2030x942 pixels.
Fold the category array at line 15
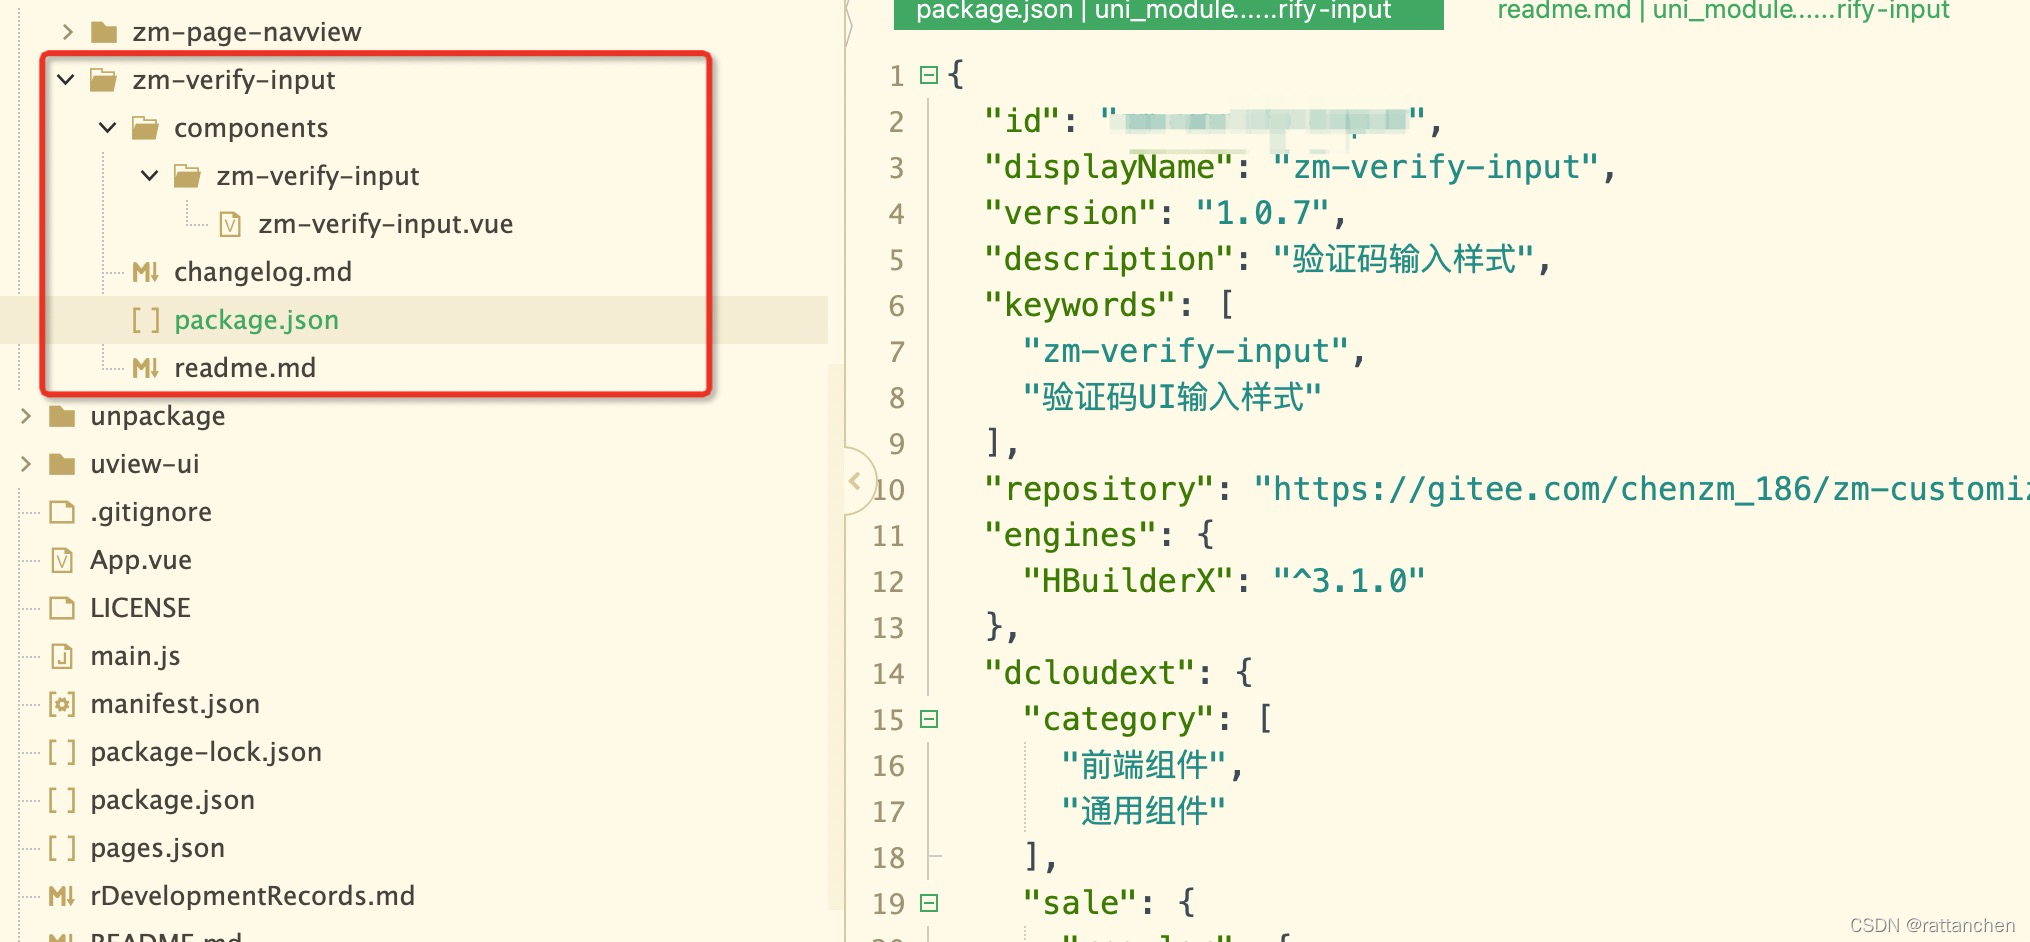(x=929, y=719)
